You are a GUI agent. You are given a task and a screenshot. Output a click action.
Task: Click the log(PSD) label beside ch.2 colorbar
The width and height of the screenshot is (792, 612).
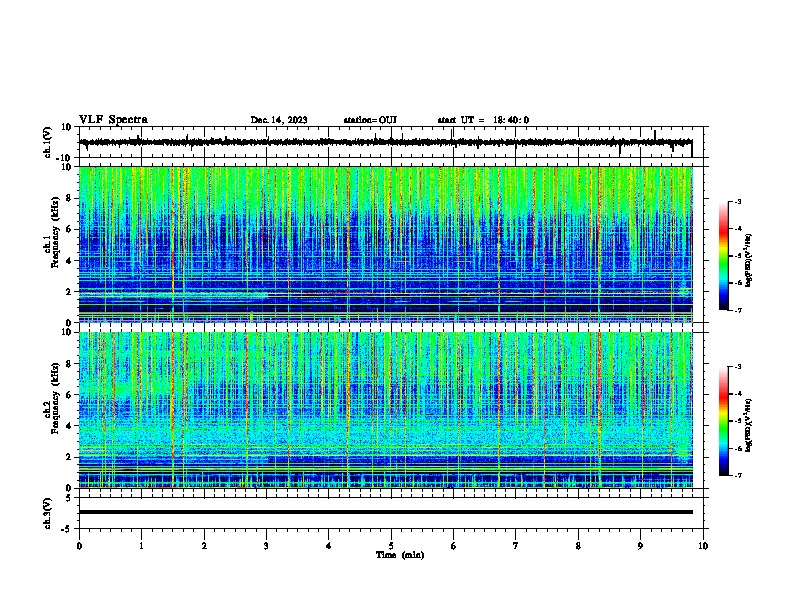tap(749, 425)
